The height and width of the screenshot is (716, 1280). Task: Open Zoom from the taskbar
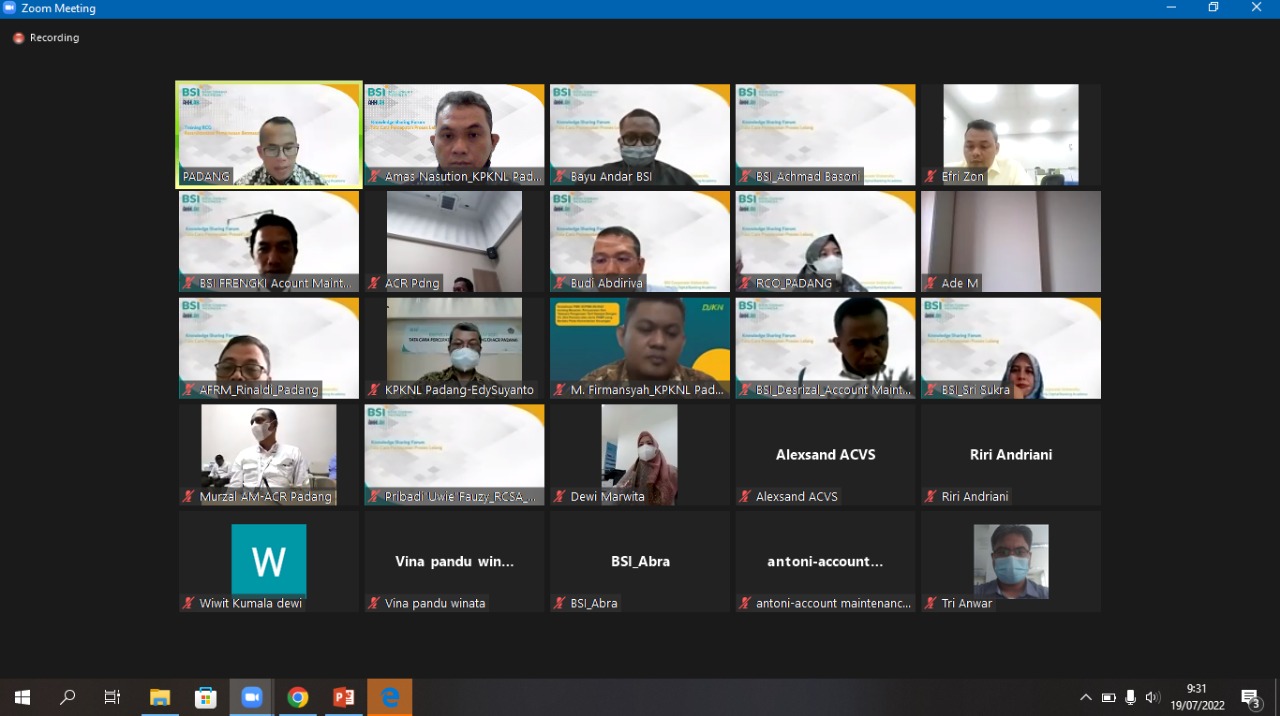(x=252, y=697)
